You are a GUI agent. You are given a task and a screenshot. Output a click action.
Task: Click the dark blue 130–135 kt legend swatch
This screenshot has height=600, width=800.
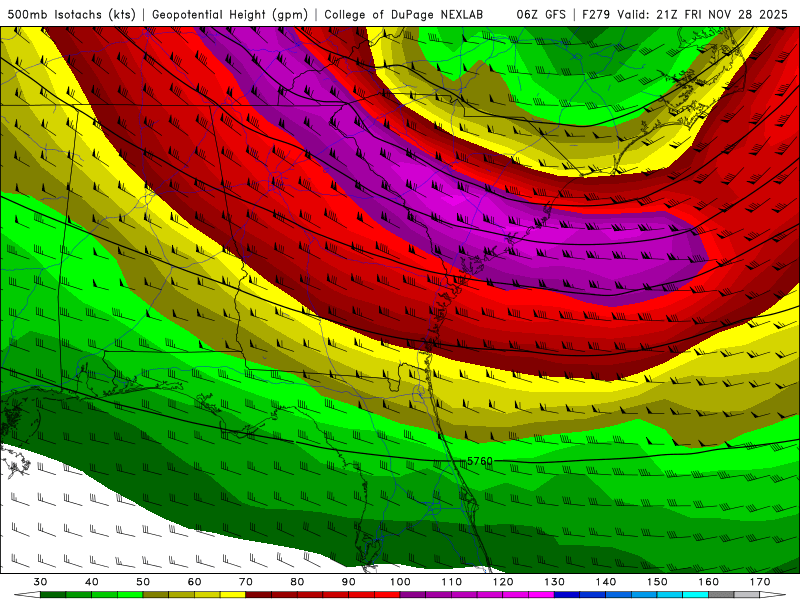coord(567,595)
